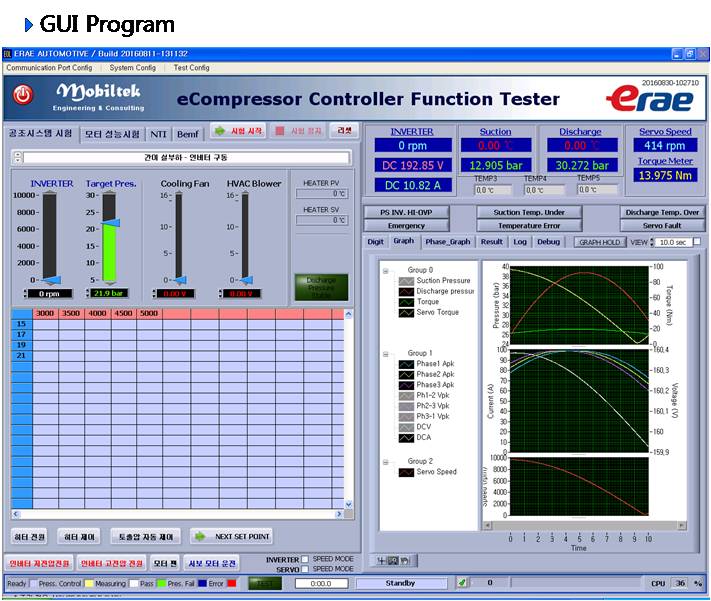Toggle the 인버터 고전압 전원 button
The image size is (711, 601).
tap(112, 563)
